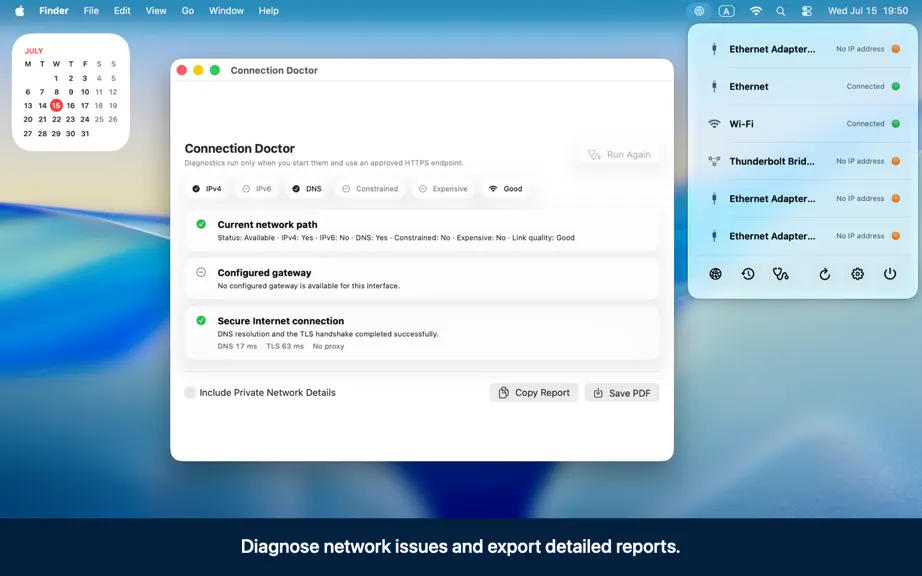Select the Ethernet connected interface row
This screenshot has width=922, height=576.
click(x=803, y=86)
